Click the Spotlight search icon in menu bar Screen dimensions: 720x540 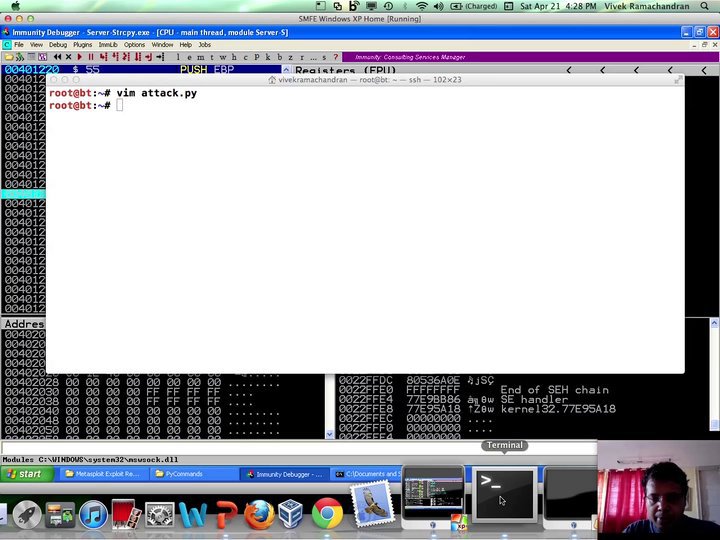(704, 6)
